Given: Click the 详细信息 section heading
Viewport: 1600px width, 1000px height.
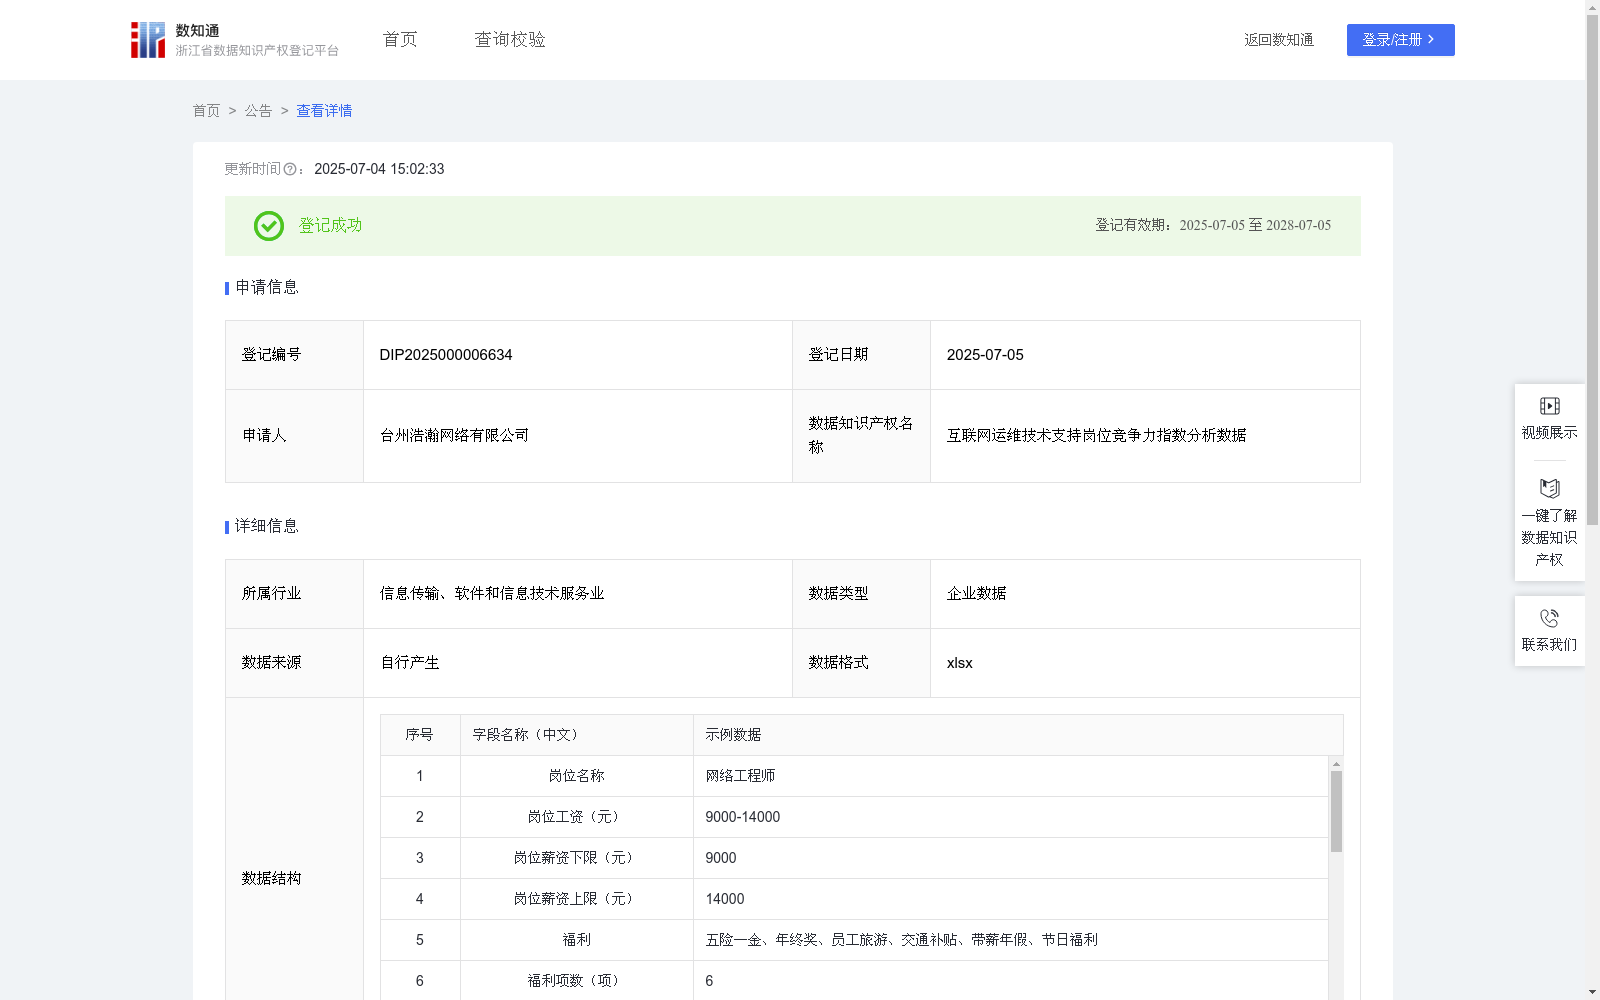Looking at the screenshot, I should point(267,527).
